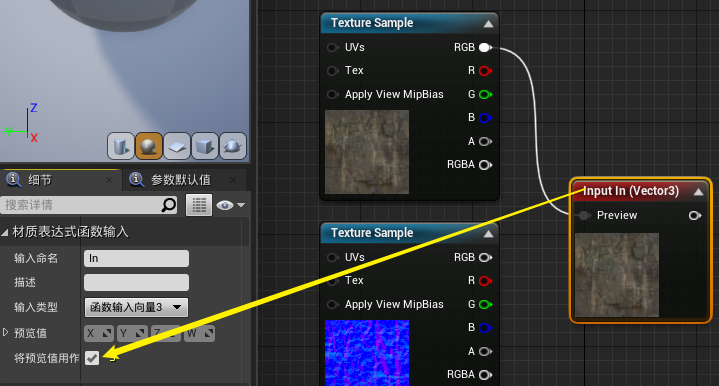Click green G output pin on normal-map Texture Sample

pyautogui.click(x=485, y=304)
